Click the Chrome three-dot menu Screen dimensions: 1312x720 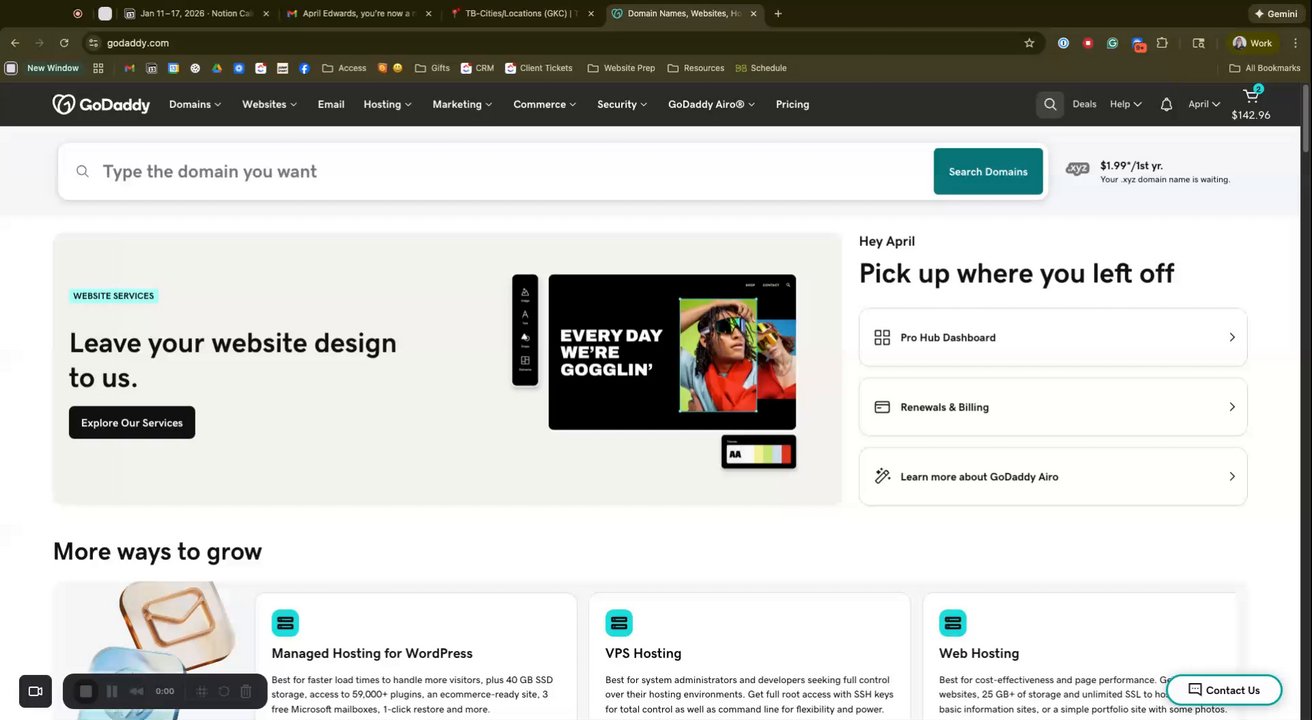tap(1296, 43)
